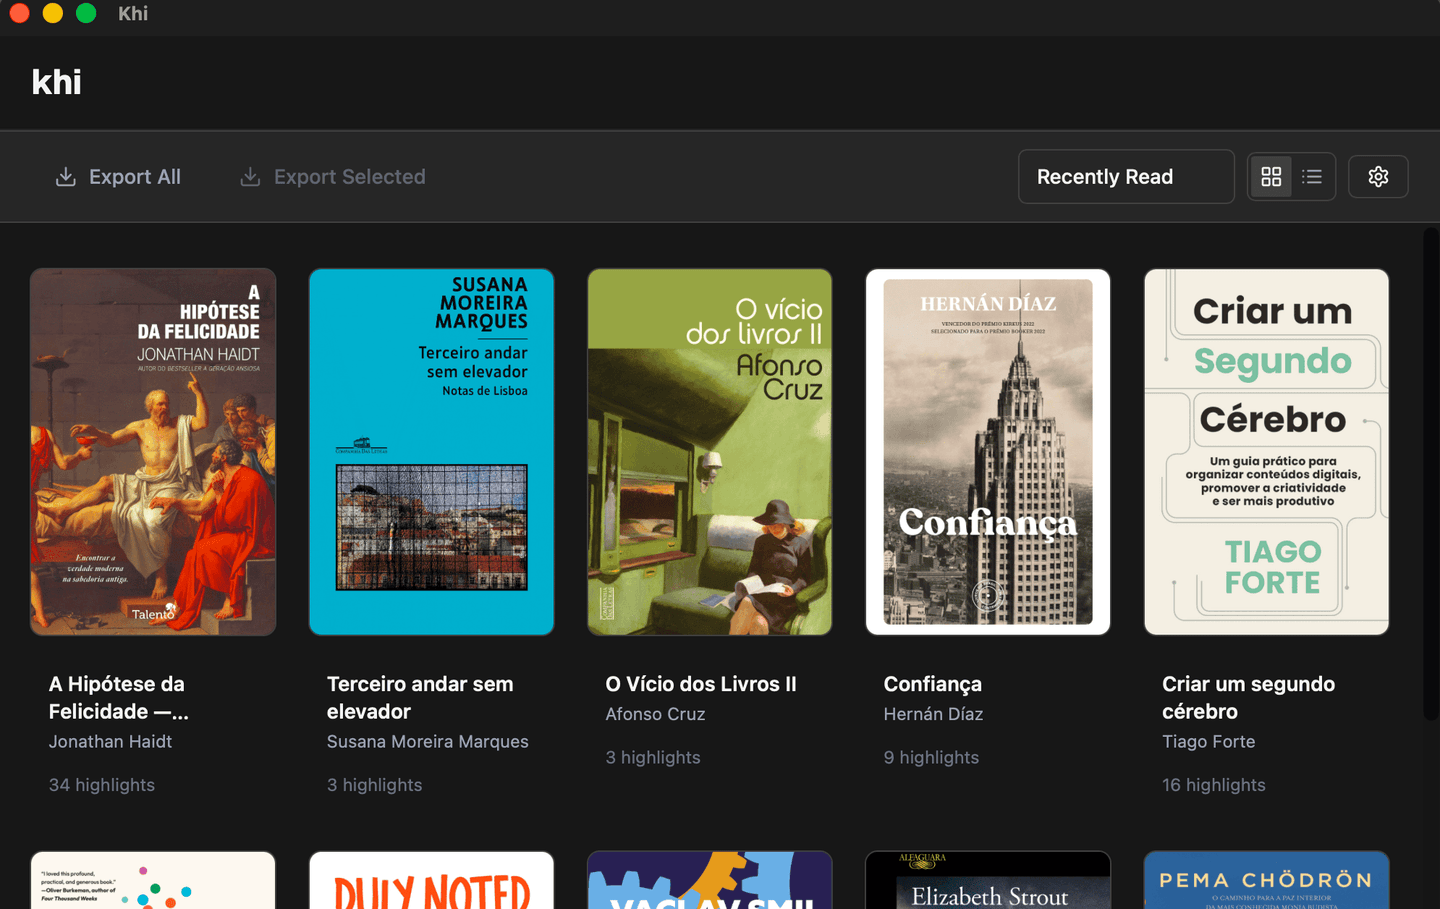The height and width of the screenshot is (909, 1440).
Task: Select A Hipótese da Felicidade book cover
Action: (153, 452)
